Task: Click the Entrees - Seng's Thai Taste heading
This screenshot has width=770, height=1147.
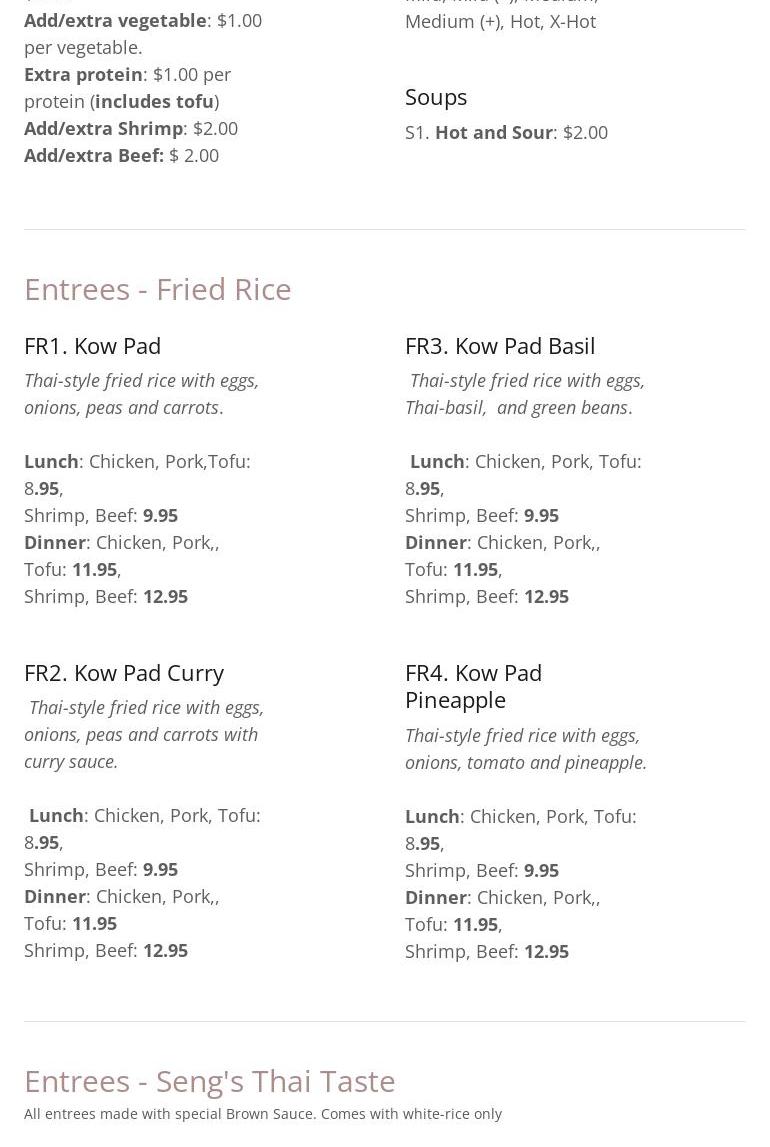Action: (x=210, y=1081)
